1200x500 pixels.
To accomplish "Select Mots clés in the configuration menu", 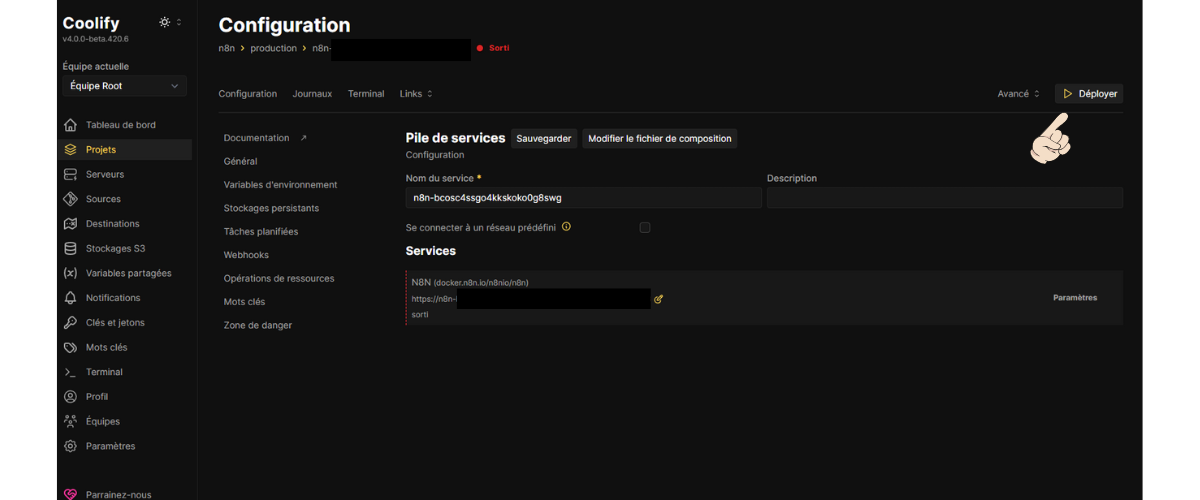I will point(244,302).
